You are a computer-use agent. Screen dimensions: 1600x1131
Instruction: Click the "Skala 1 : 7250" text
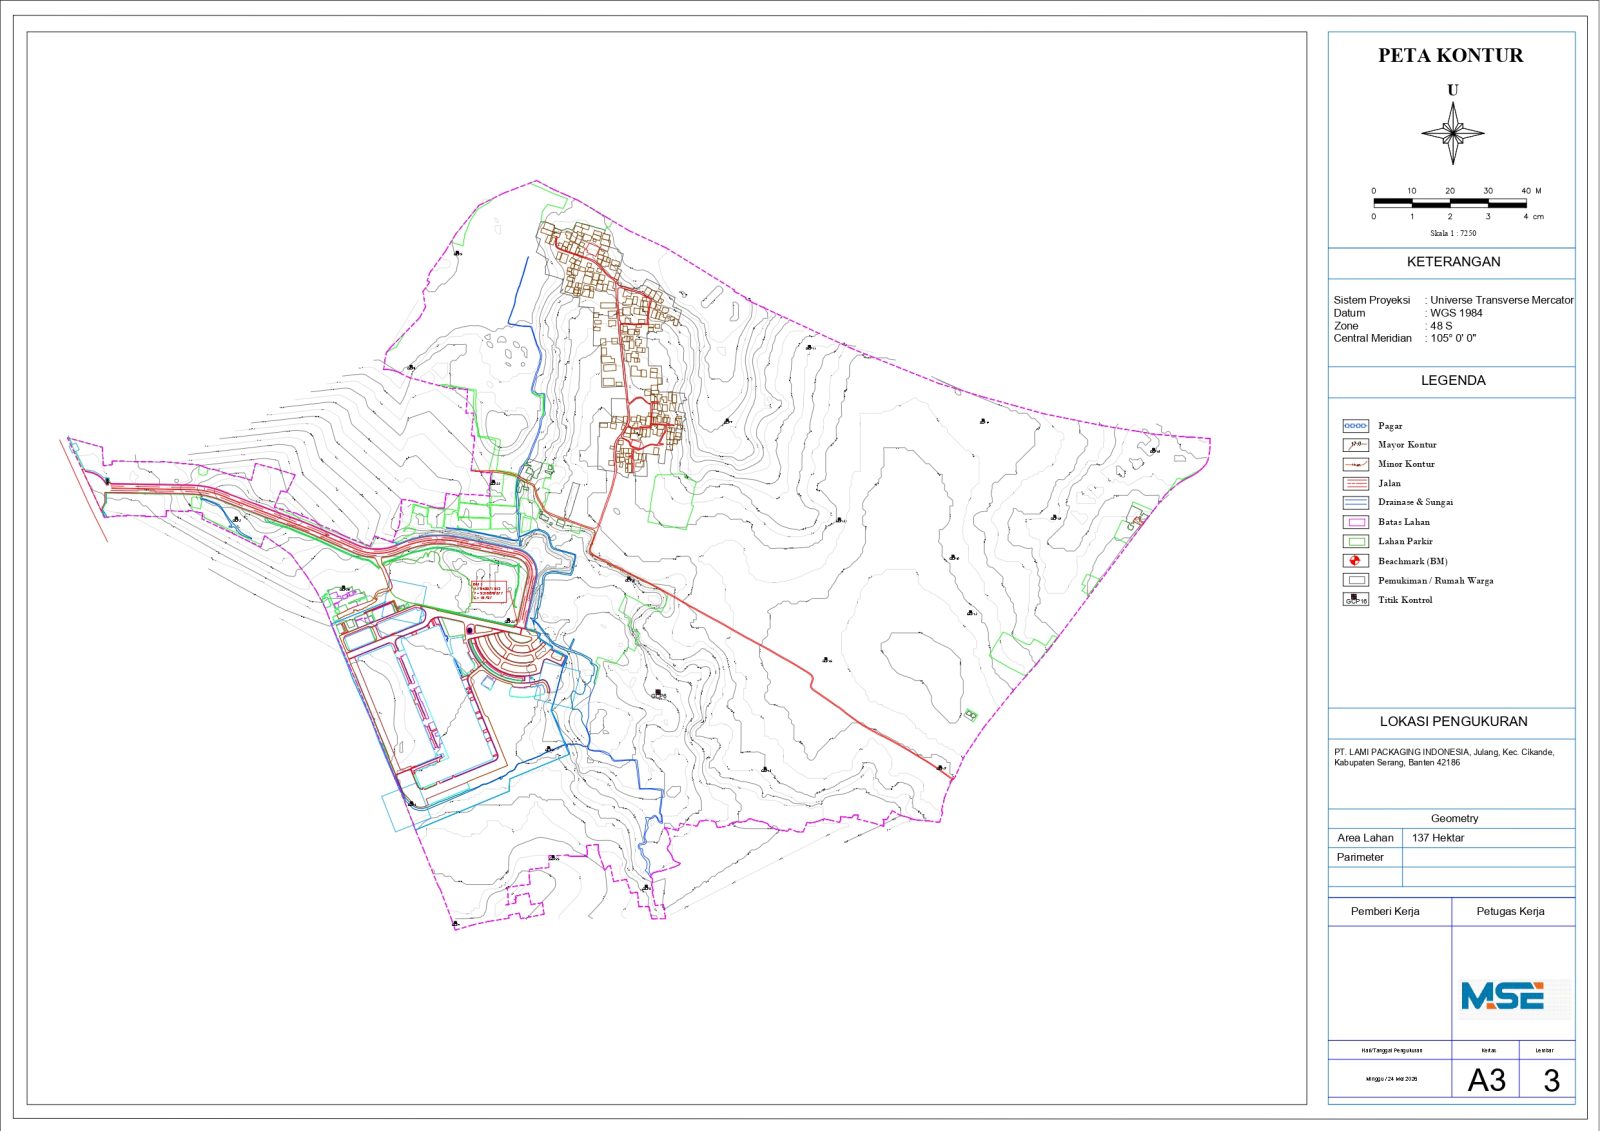tap(1453, 233)
